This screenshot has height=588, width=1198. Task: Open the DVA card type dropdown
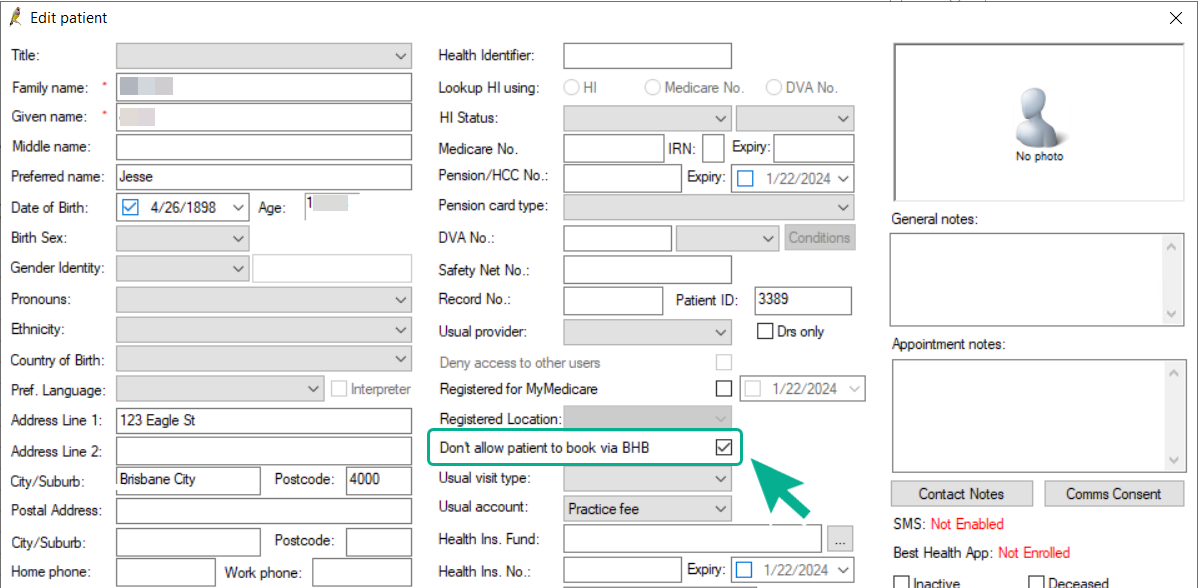pos(727,237)
